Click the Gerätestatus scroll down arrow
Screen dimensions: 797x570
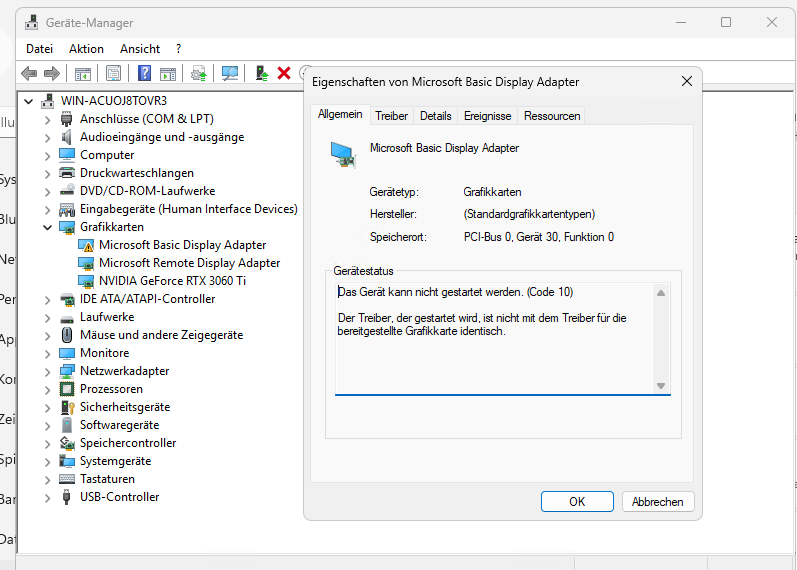tap(661, 386)
